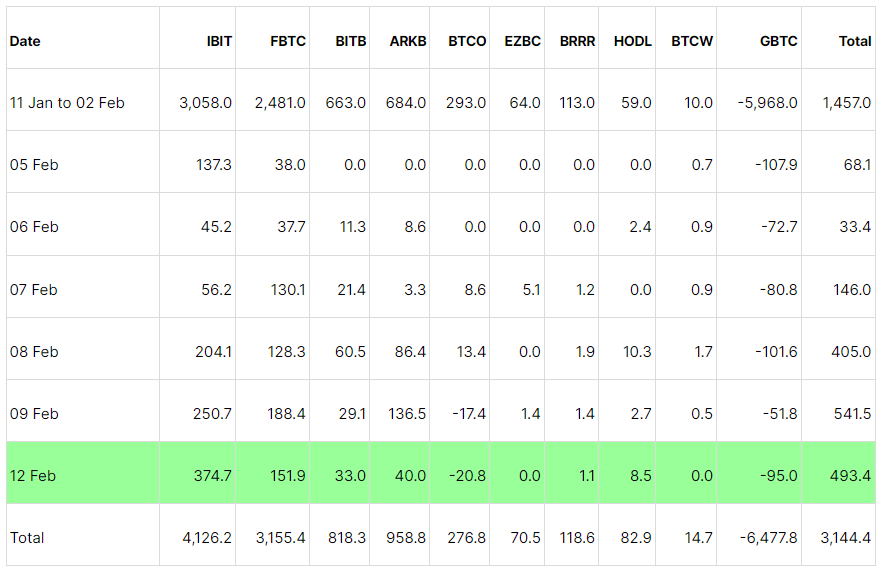Click the grand total 3,144.4 cell
The width and height of the screenshot is (884, 574).
(847, 538)
